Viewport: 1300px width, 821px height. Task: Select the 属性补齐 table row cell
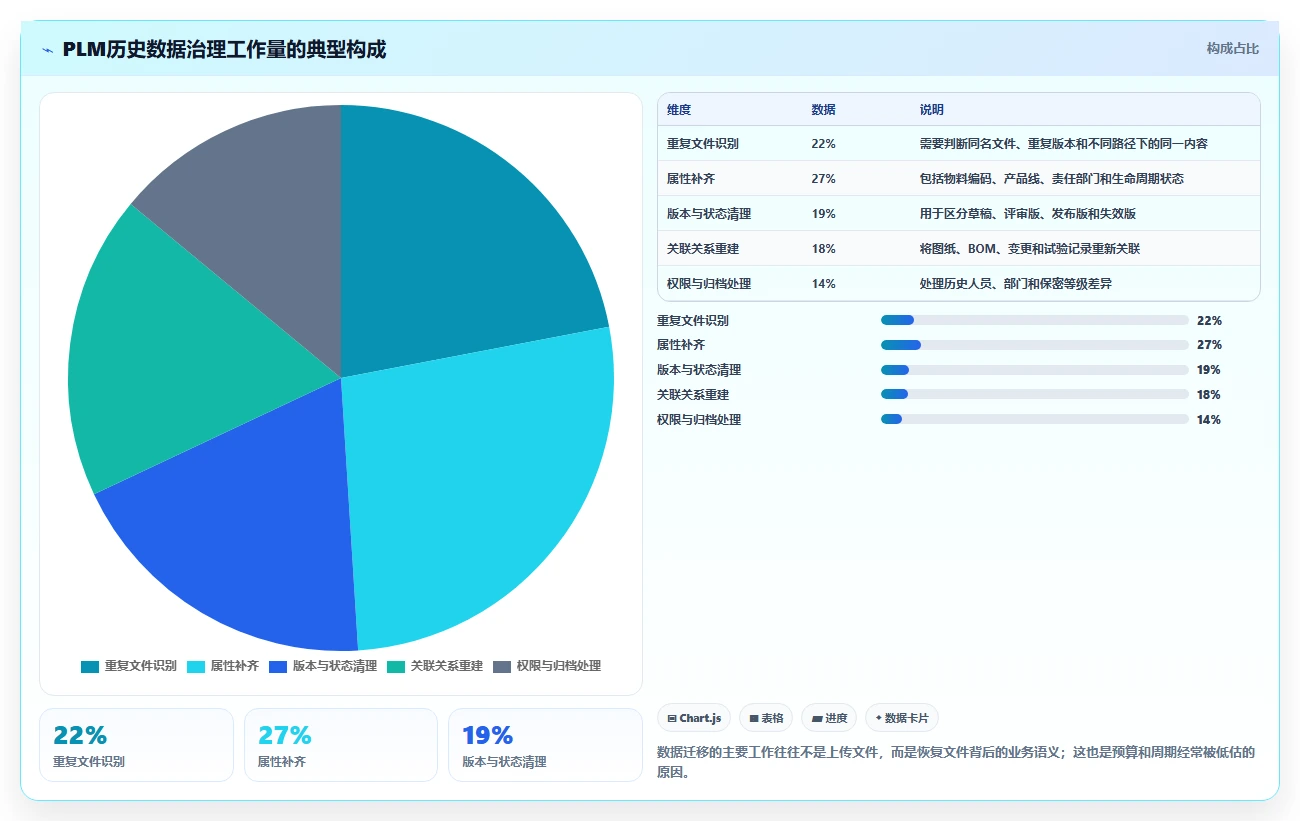(x=691, y=179)
